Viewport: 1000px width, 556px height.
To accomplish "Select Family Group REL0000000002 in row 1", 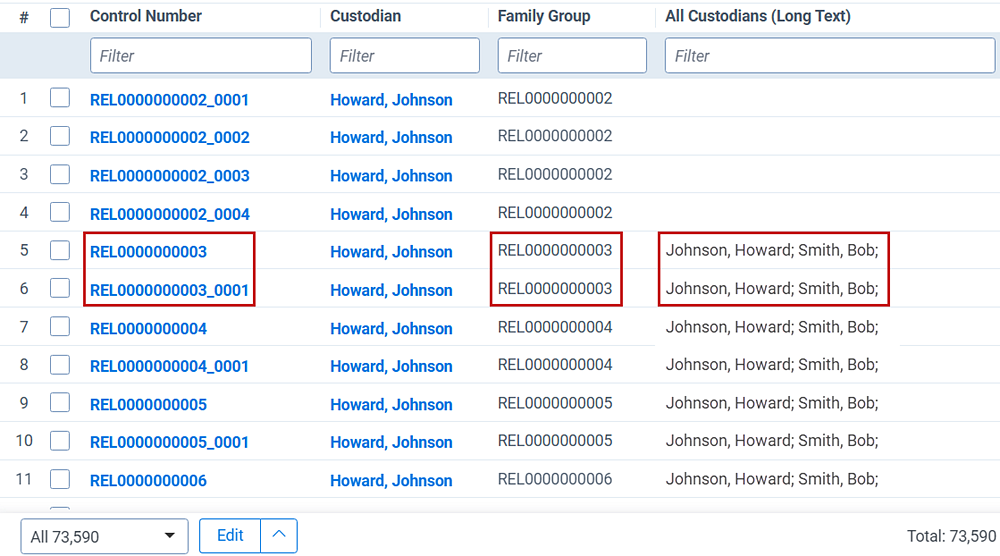I will click(x=555, y=98).
